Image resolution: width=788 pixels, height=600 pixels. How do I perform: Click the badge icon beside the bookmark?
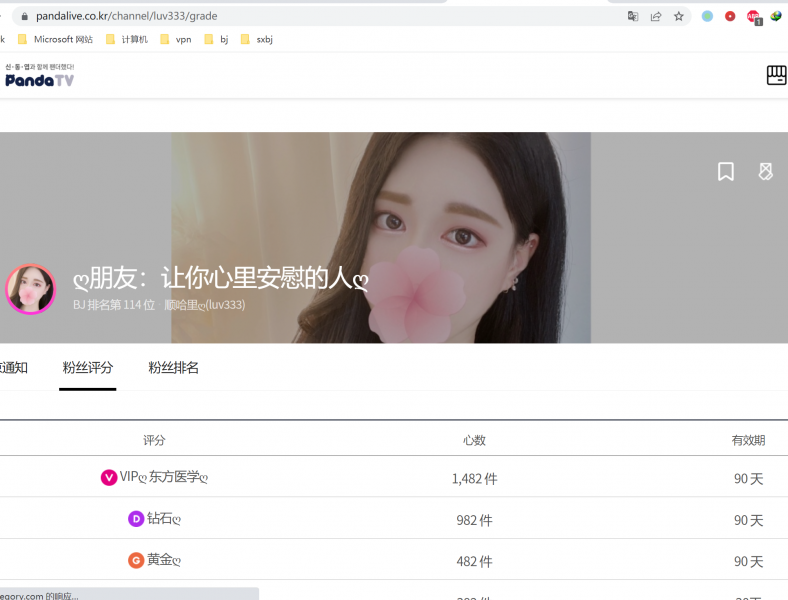[765, 172]
